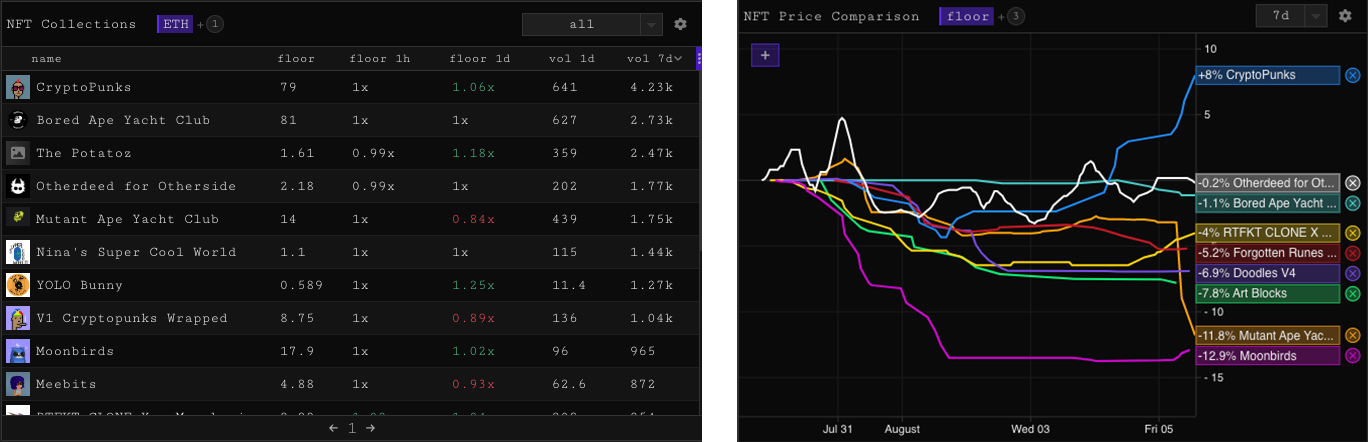This screenshot has height=442, width=1368.
Task: Click YOLO Bunny floor 1d value 1.25x
Action: [473, 286]
